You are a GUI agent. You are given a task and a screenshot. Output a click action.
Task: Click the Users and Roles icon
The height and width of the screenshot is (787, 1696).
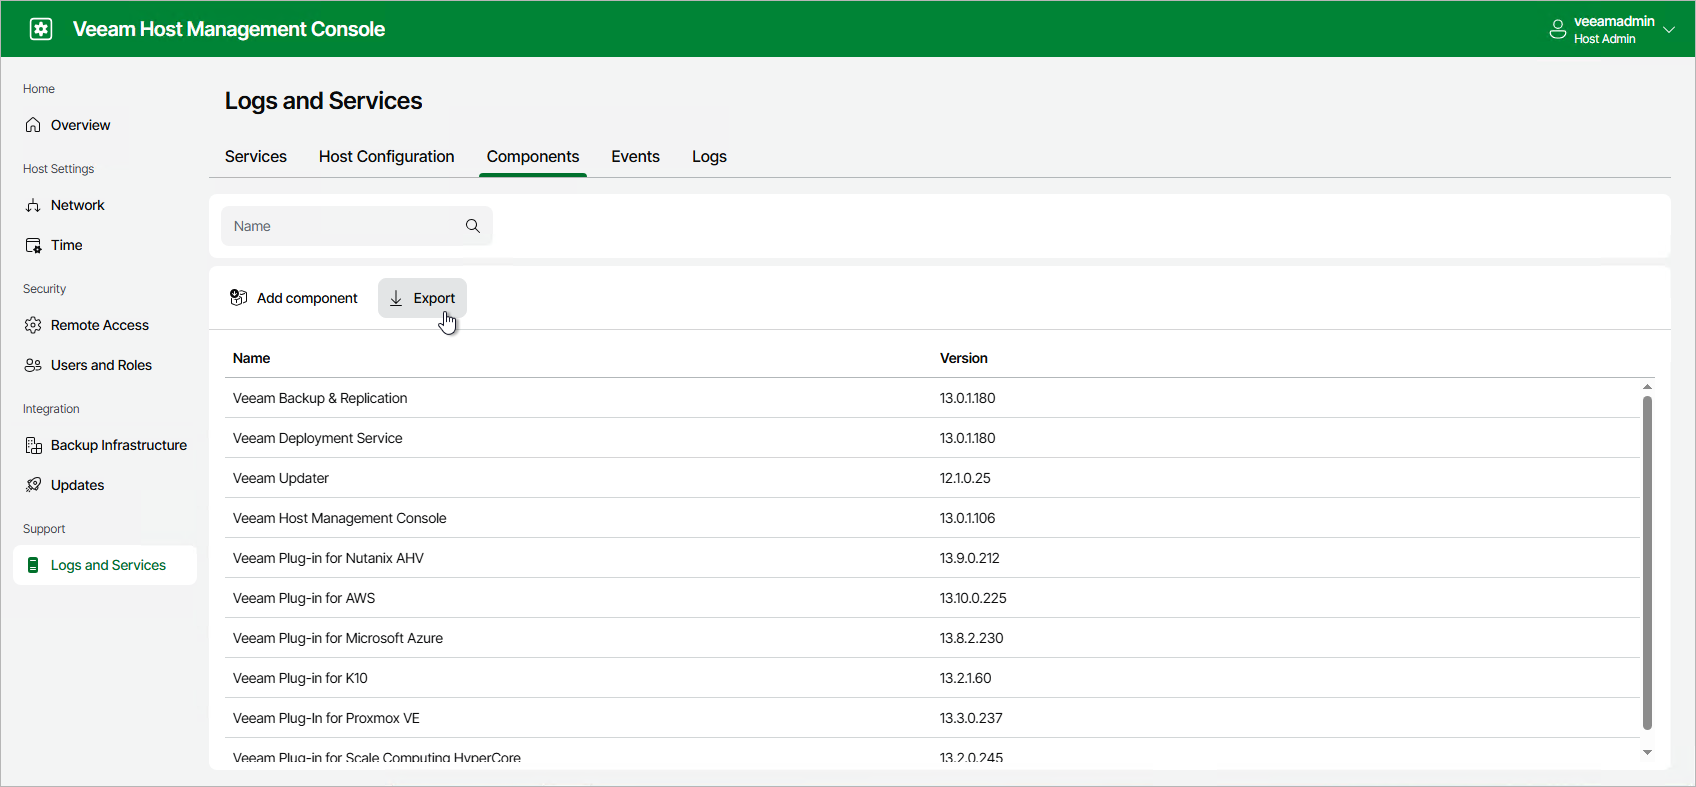pos(33,365)
